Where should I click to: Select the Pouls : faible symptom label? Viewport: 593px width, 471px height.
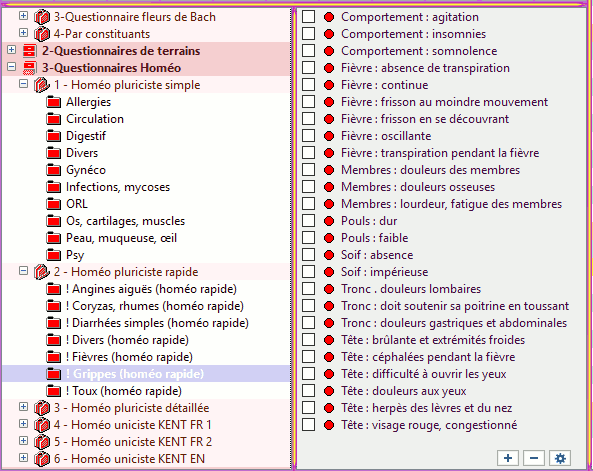pos(375,238)
